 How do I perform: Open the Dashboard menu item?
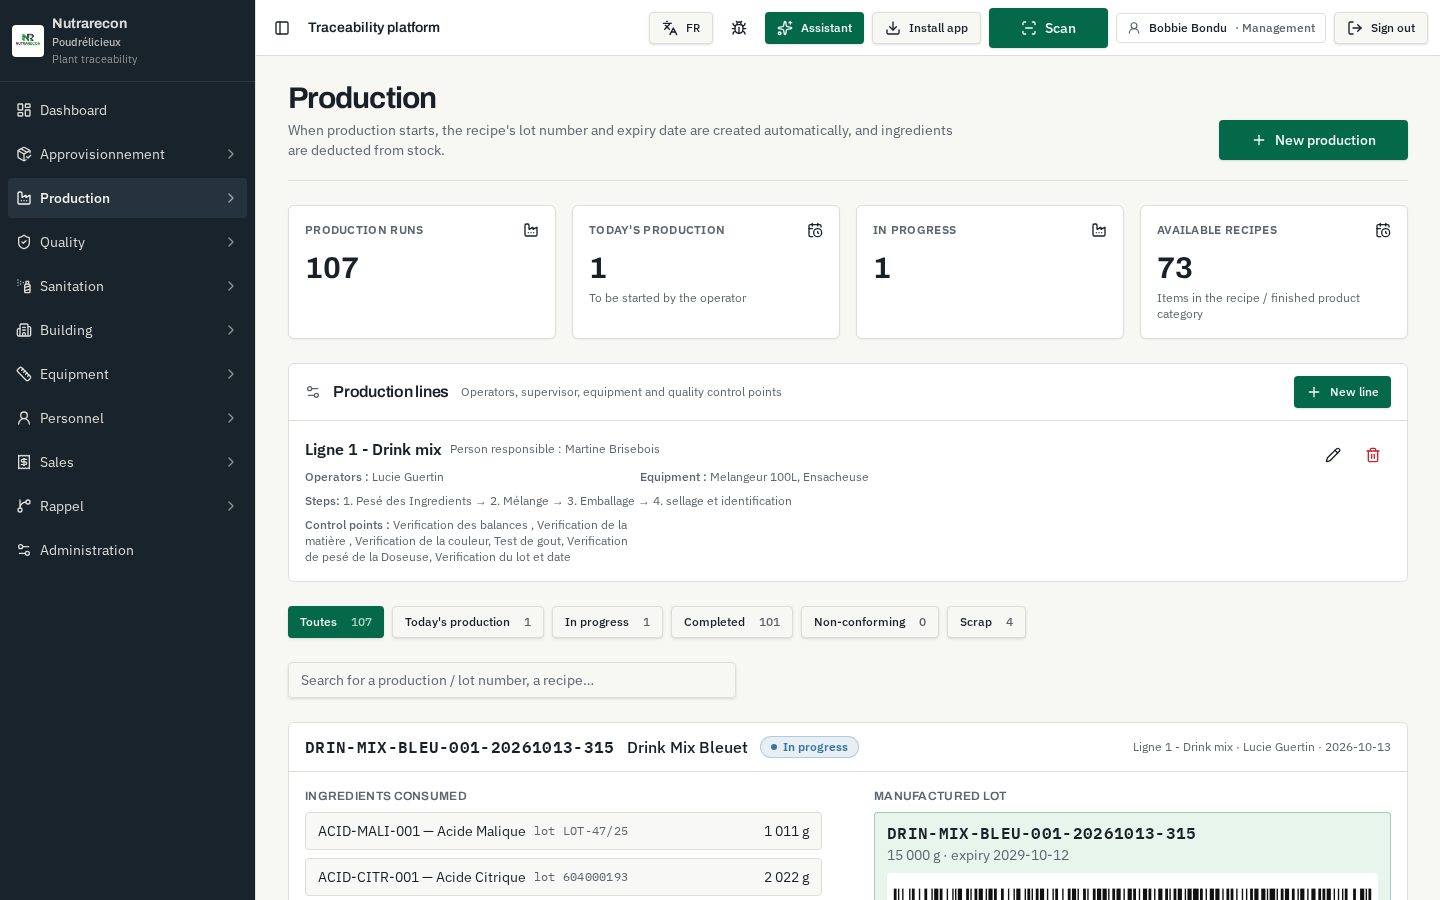[127, 110]
